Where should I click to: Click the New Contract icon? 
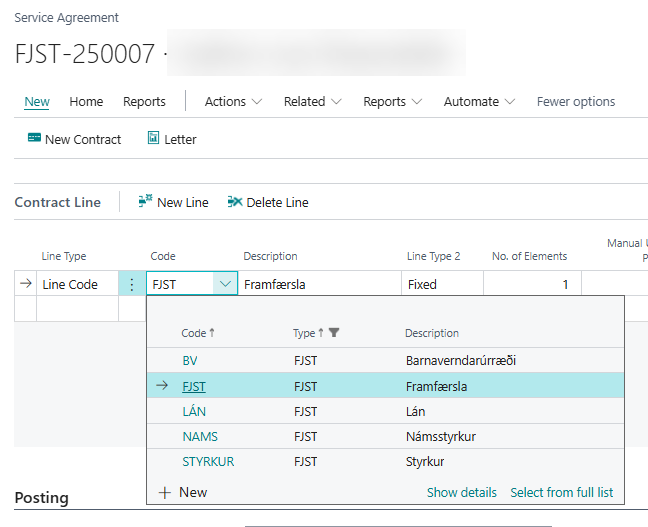35,139
